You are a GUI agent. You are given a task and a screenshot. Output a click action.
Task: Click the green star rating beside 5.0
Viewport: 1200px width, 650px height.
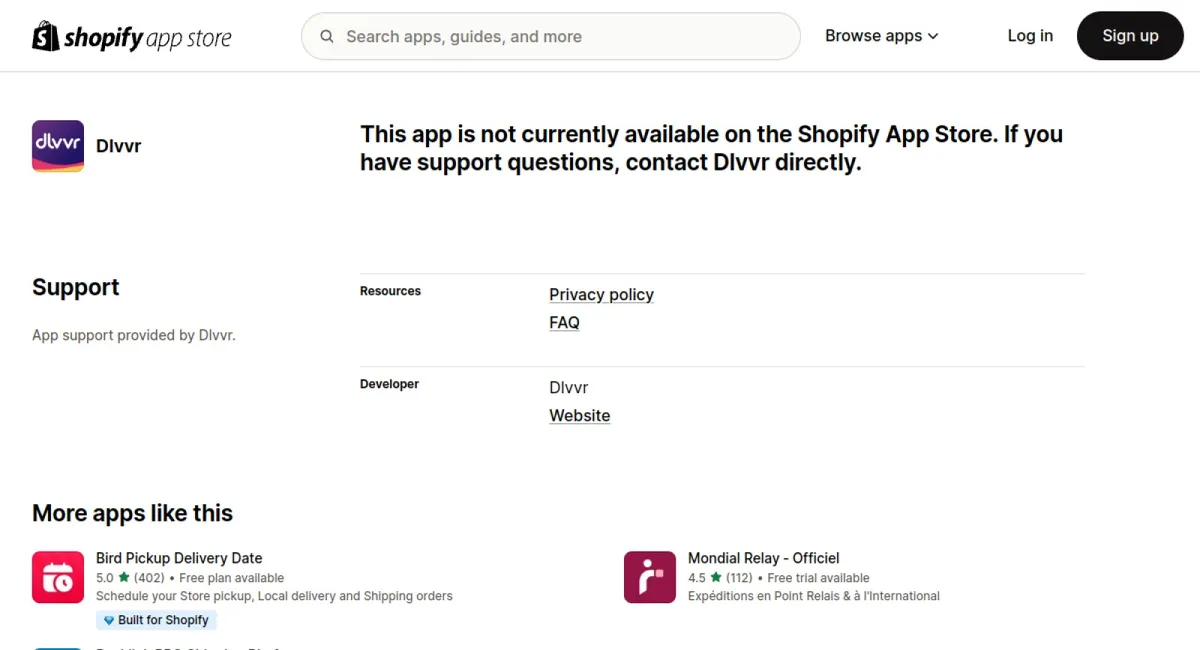(x=124, y=578)
